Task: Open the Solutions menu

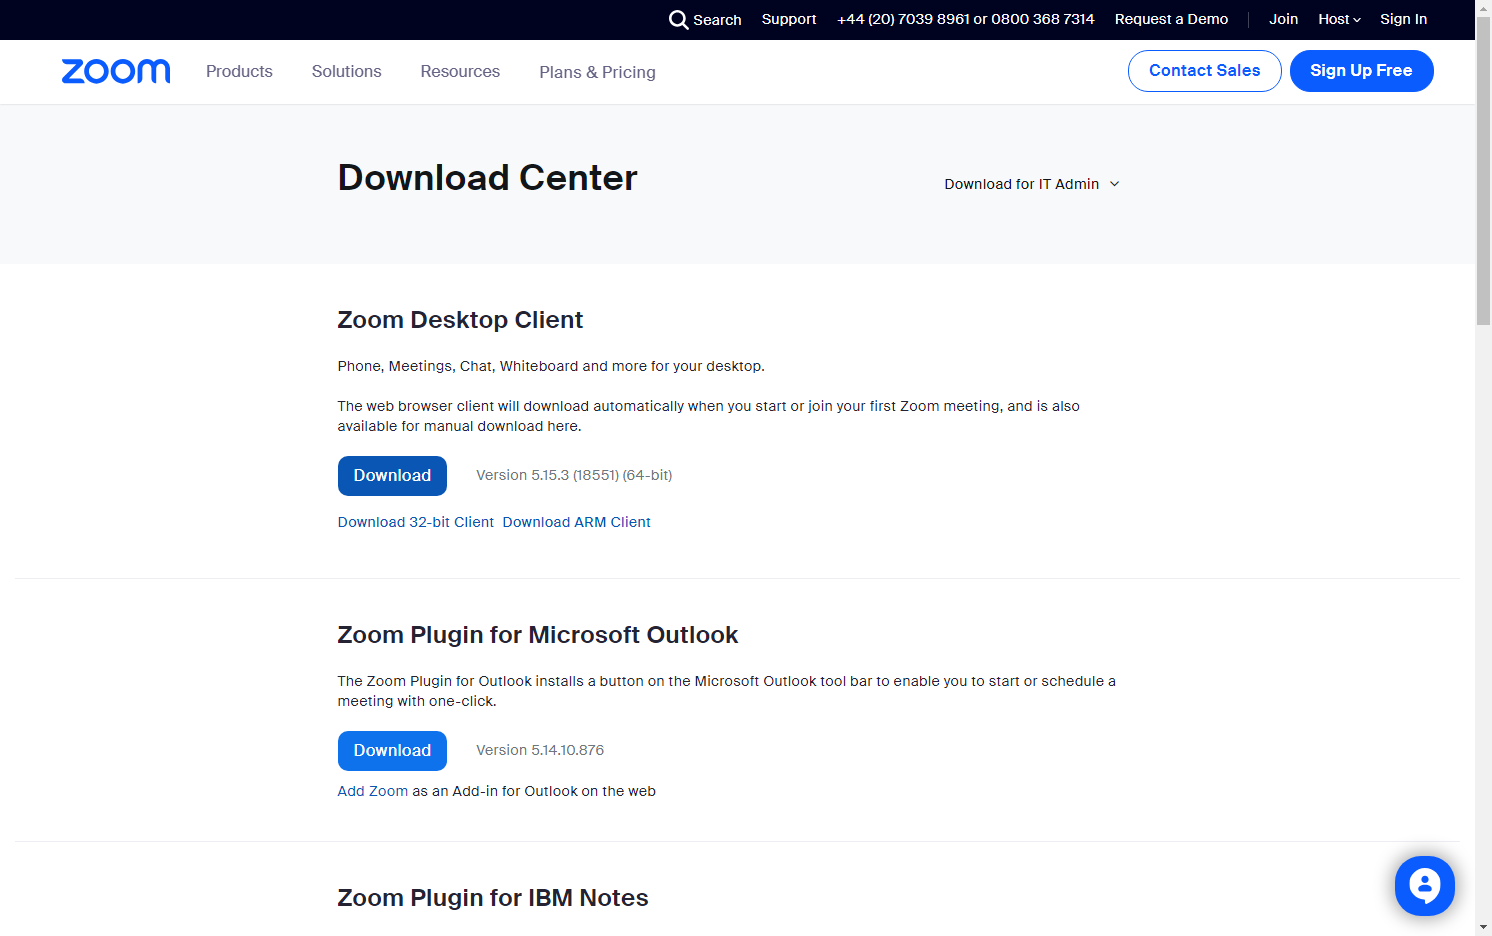Action: click(x=346, y=72)
